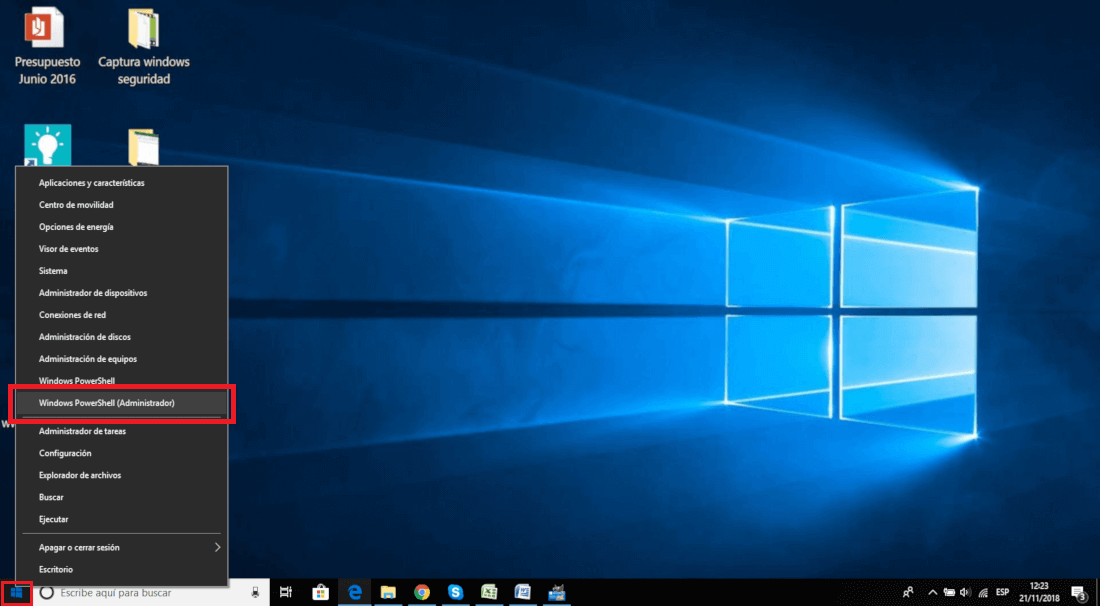Open Administrador de dispositivos
Image resolution: width=1100 pixels, height=606 pixels.
click(x=122, y=292)
